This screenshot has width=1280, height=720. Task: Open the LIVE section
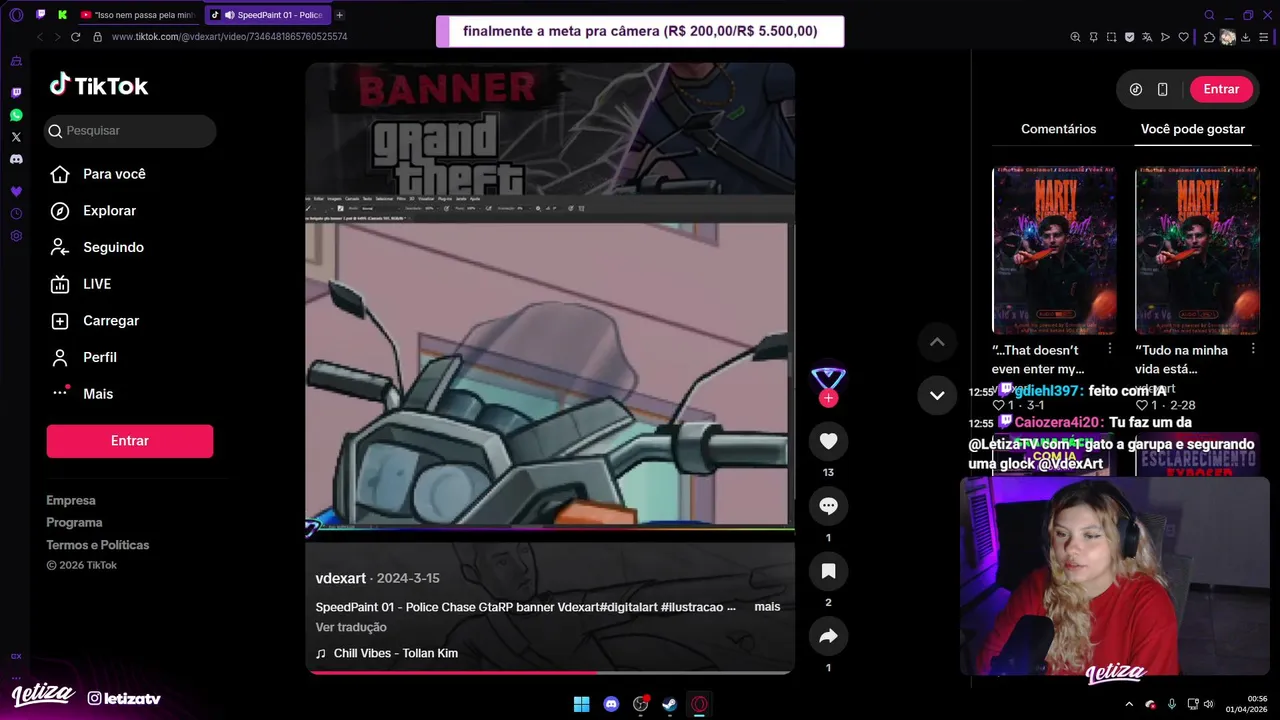click(x=81, y=284)
